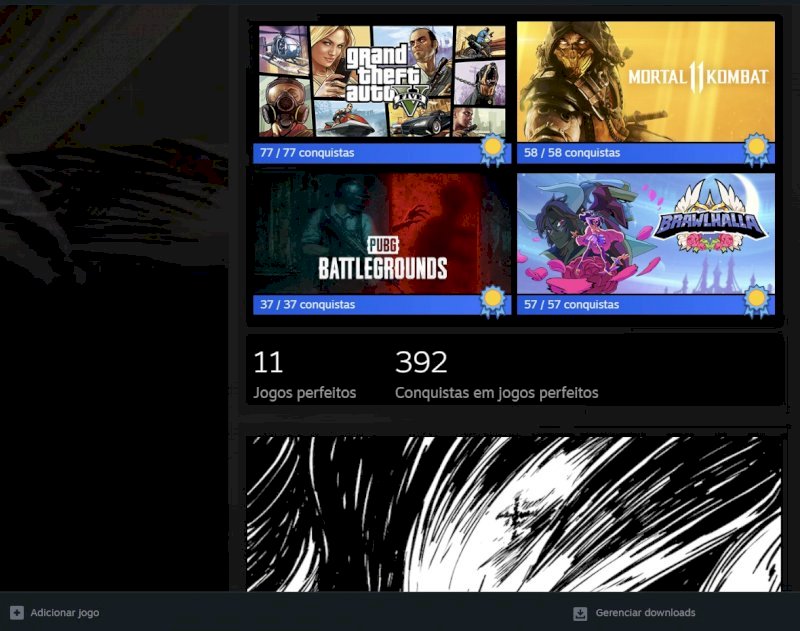Open the PUBG Battlegrounds game thumbnail

click(381, 232)
